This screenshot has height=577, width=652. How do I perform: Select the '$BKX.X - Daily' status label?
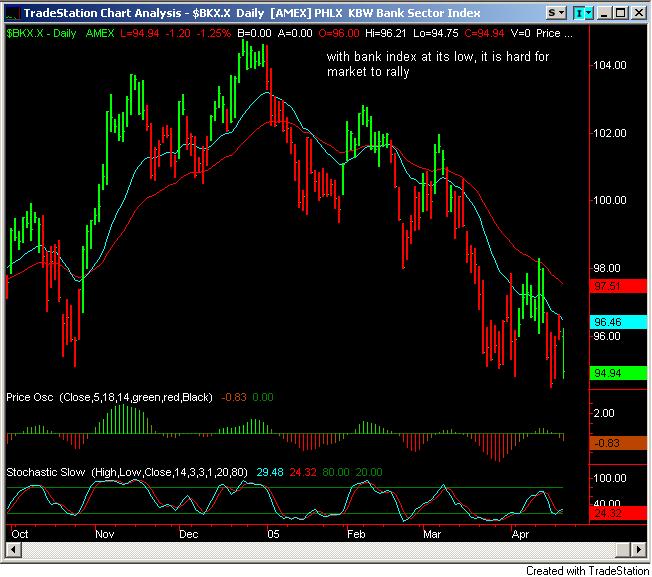41,33
